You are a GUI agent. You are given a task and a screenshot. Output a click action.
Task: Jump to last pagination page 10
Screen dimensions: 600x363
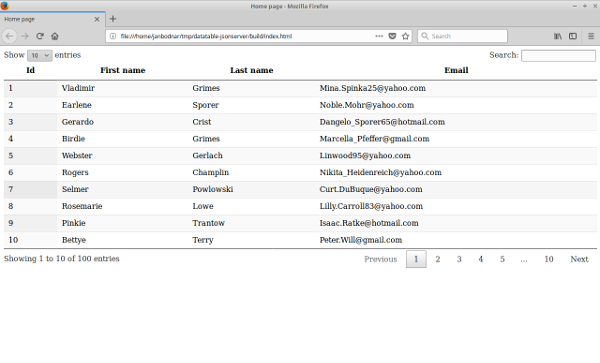tap(549, 259)
